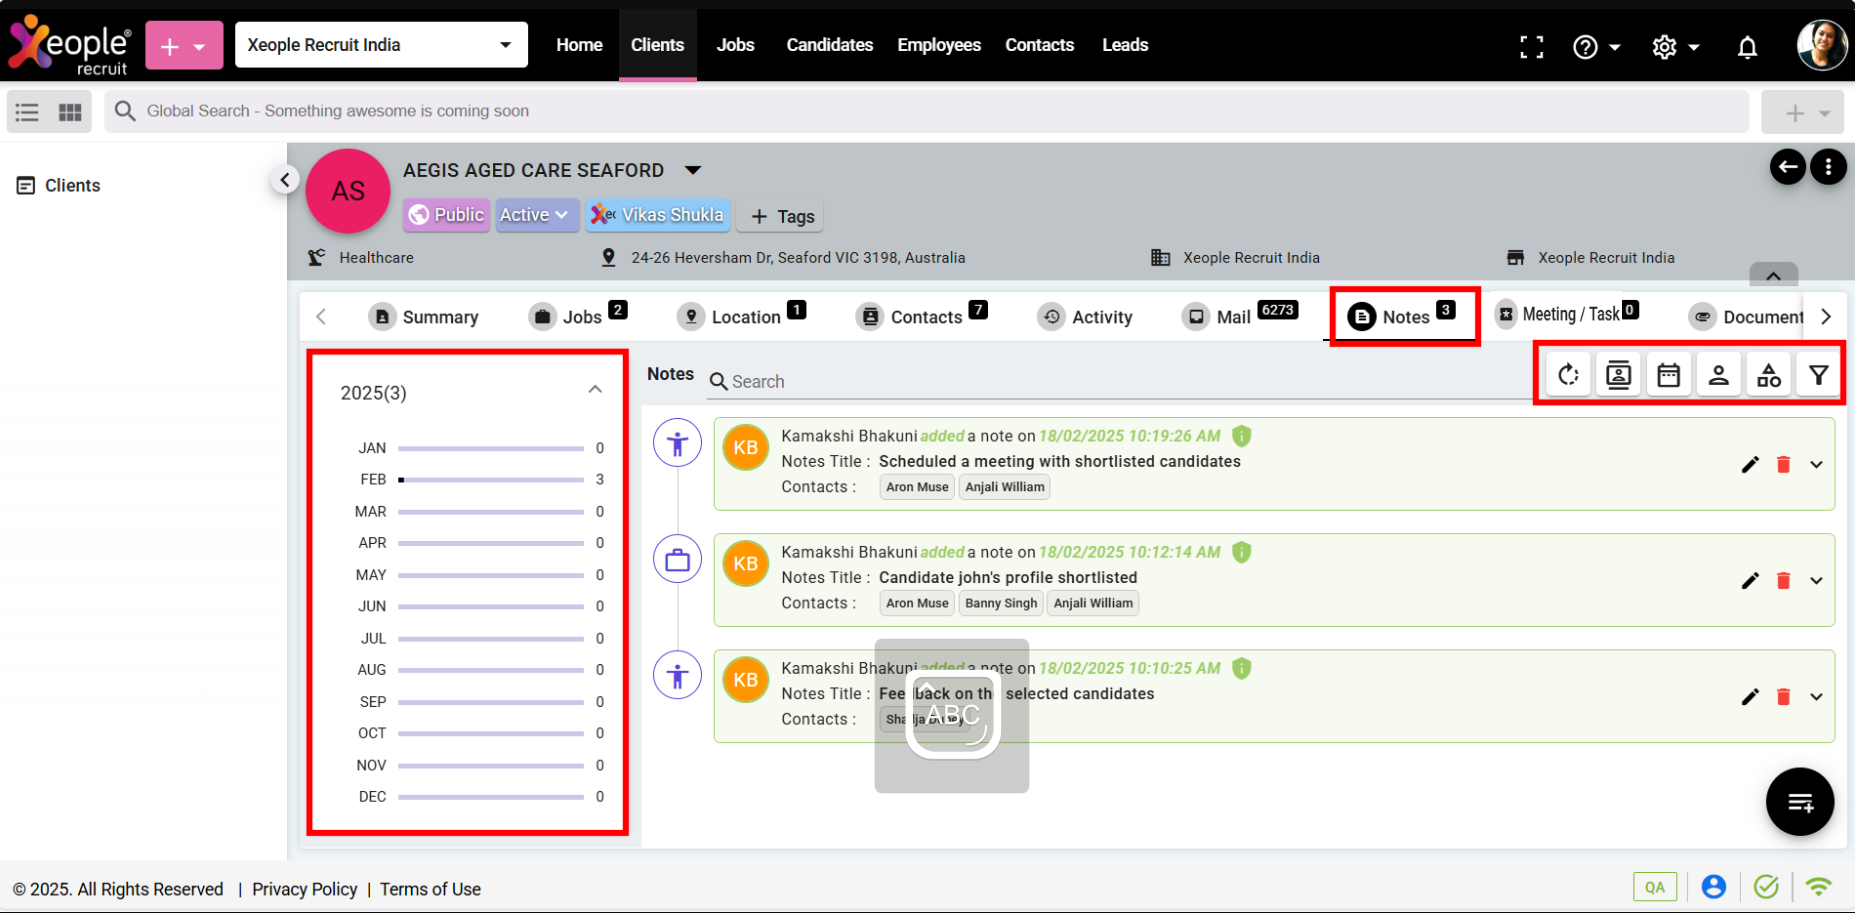Open the help question mark dropdown
This screenshot has width=1855, height=913.
point(1596,46)
